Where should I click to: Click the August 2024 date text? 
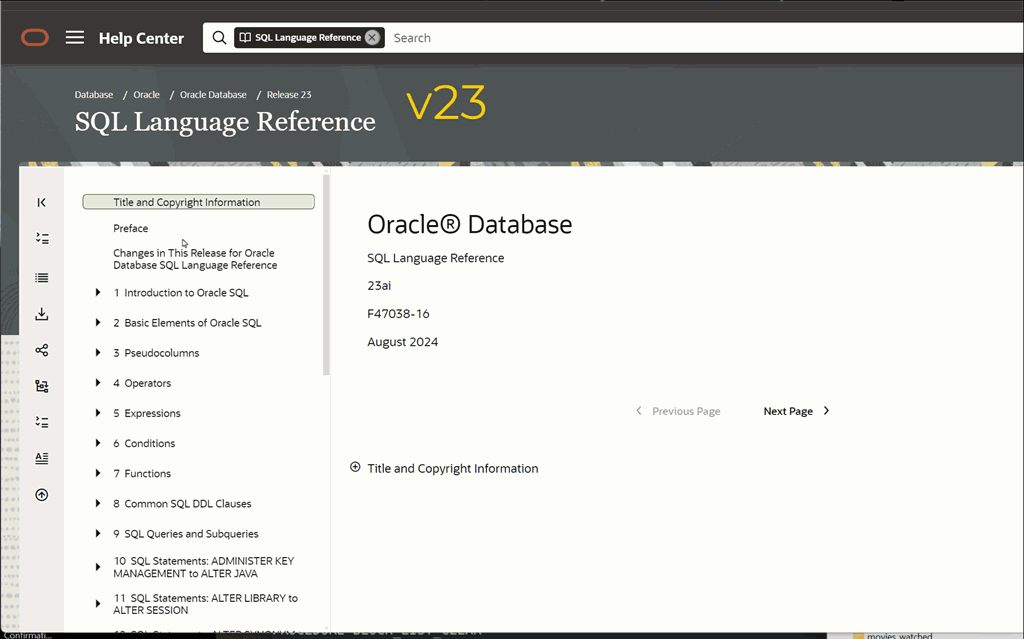pos(402,342)
